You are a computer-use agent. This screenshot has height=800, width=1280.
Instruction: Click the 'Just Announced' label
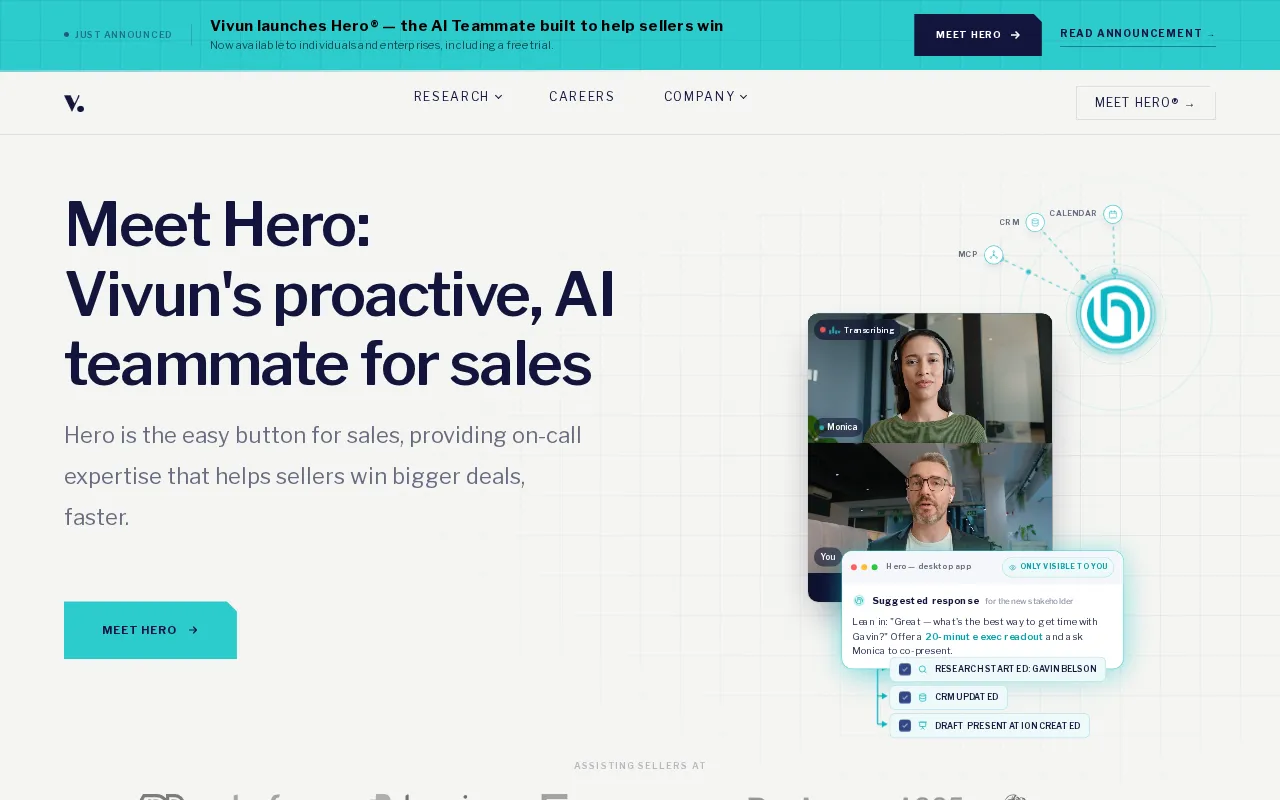123,35
